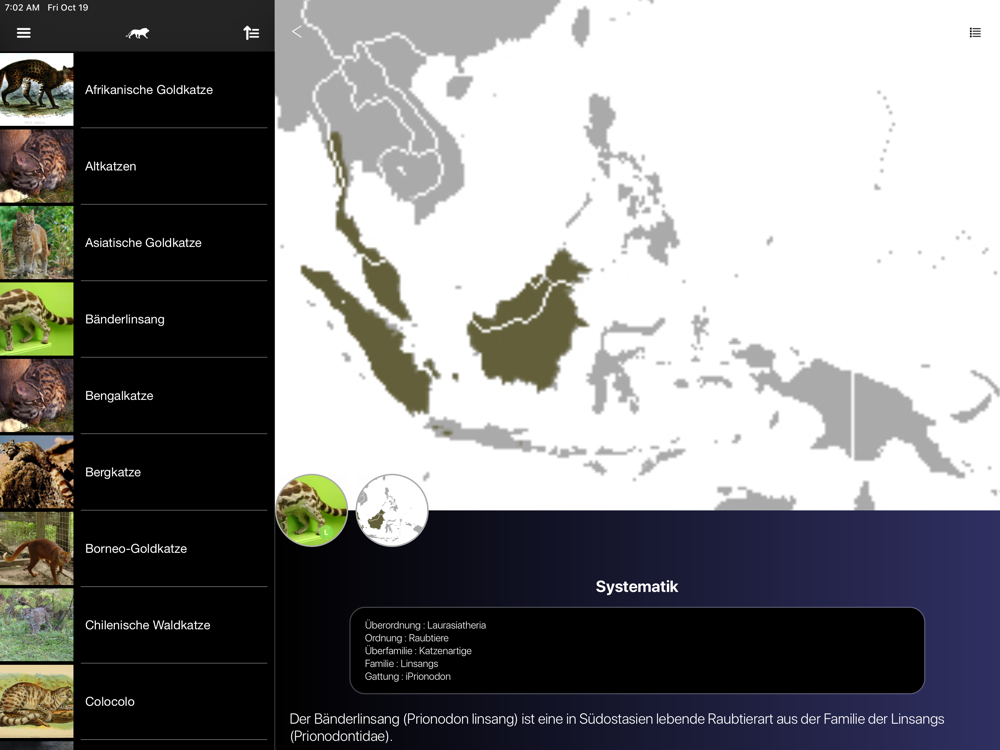Tap the Chilenische Waldkatze photo
Image resolution: width=1000 pixels, height=750 pixels.
coord(36,625)
